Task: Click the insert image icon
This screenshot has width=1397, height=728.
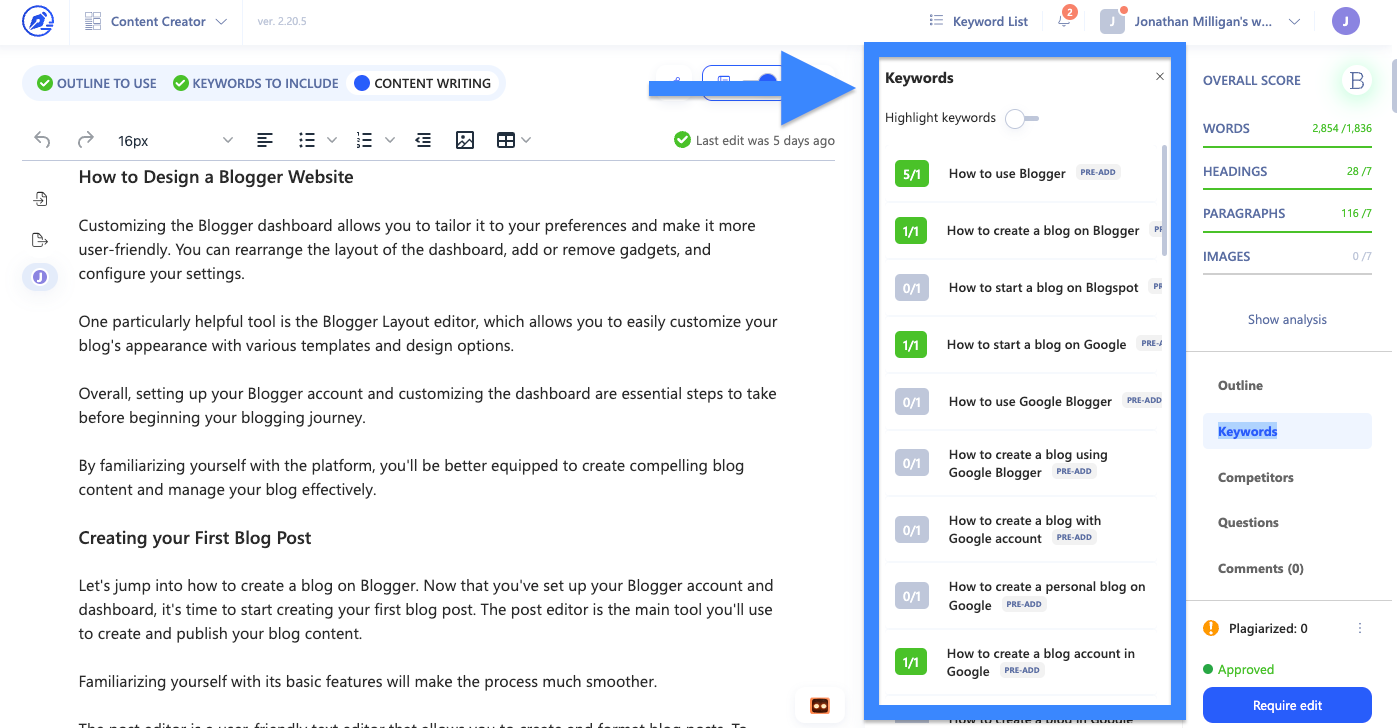Action: [465, 140]
